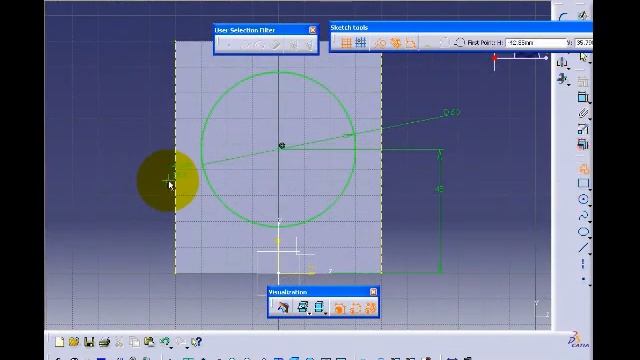The height and width of the screenshot is (360, 640).
Task: Toggle Construction/Standard Element mode
Action: tap(380, 42)
